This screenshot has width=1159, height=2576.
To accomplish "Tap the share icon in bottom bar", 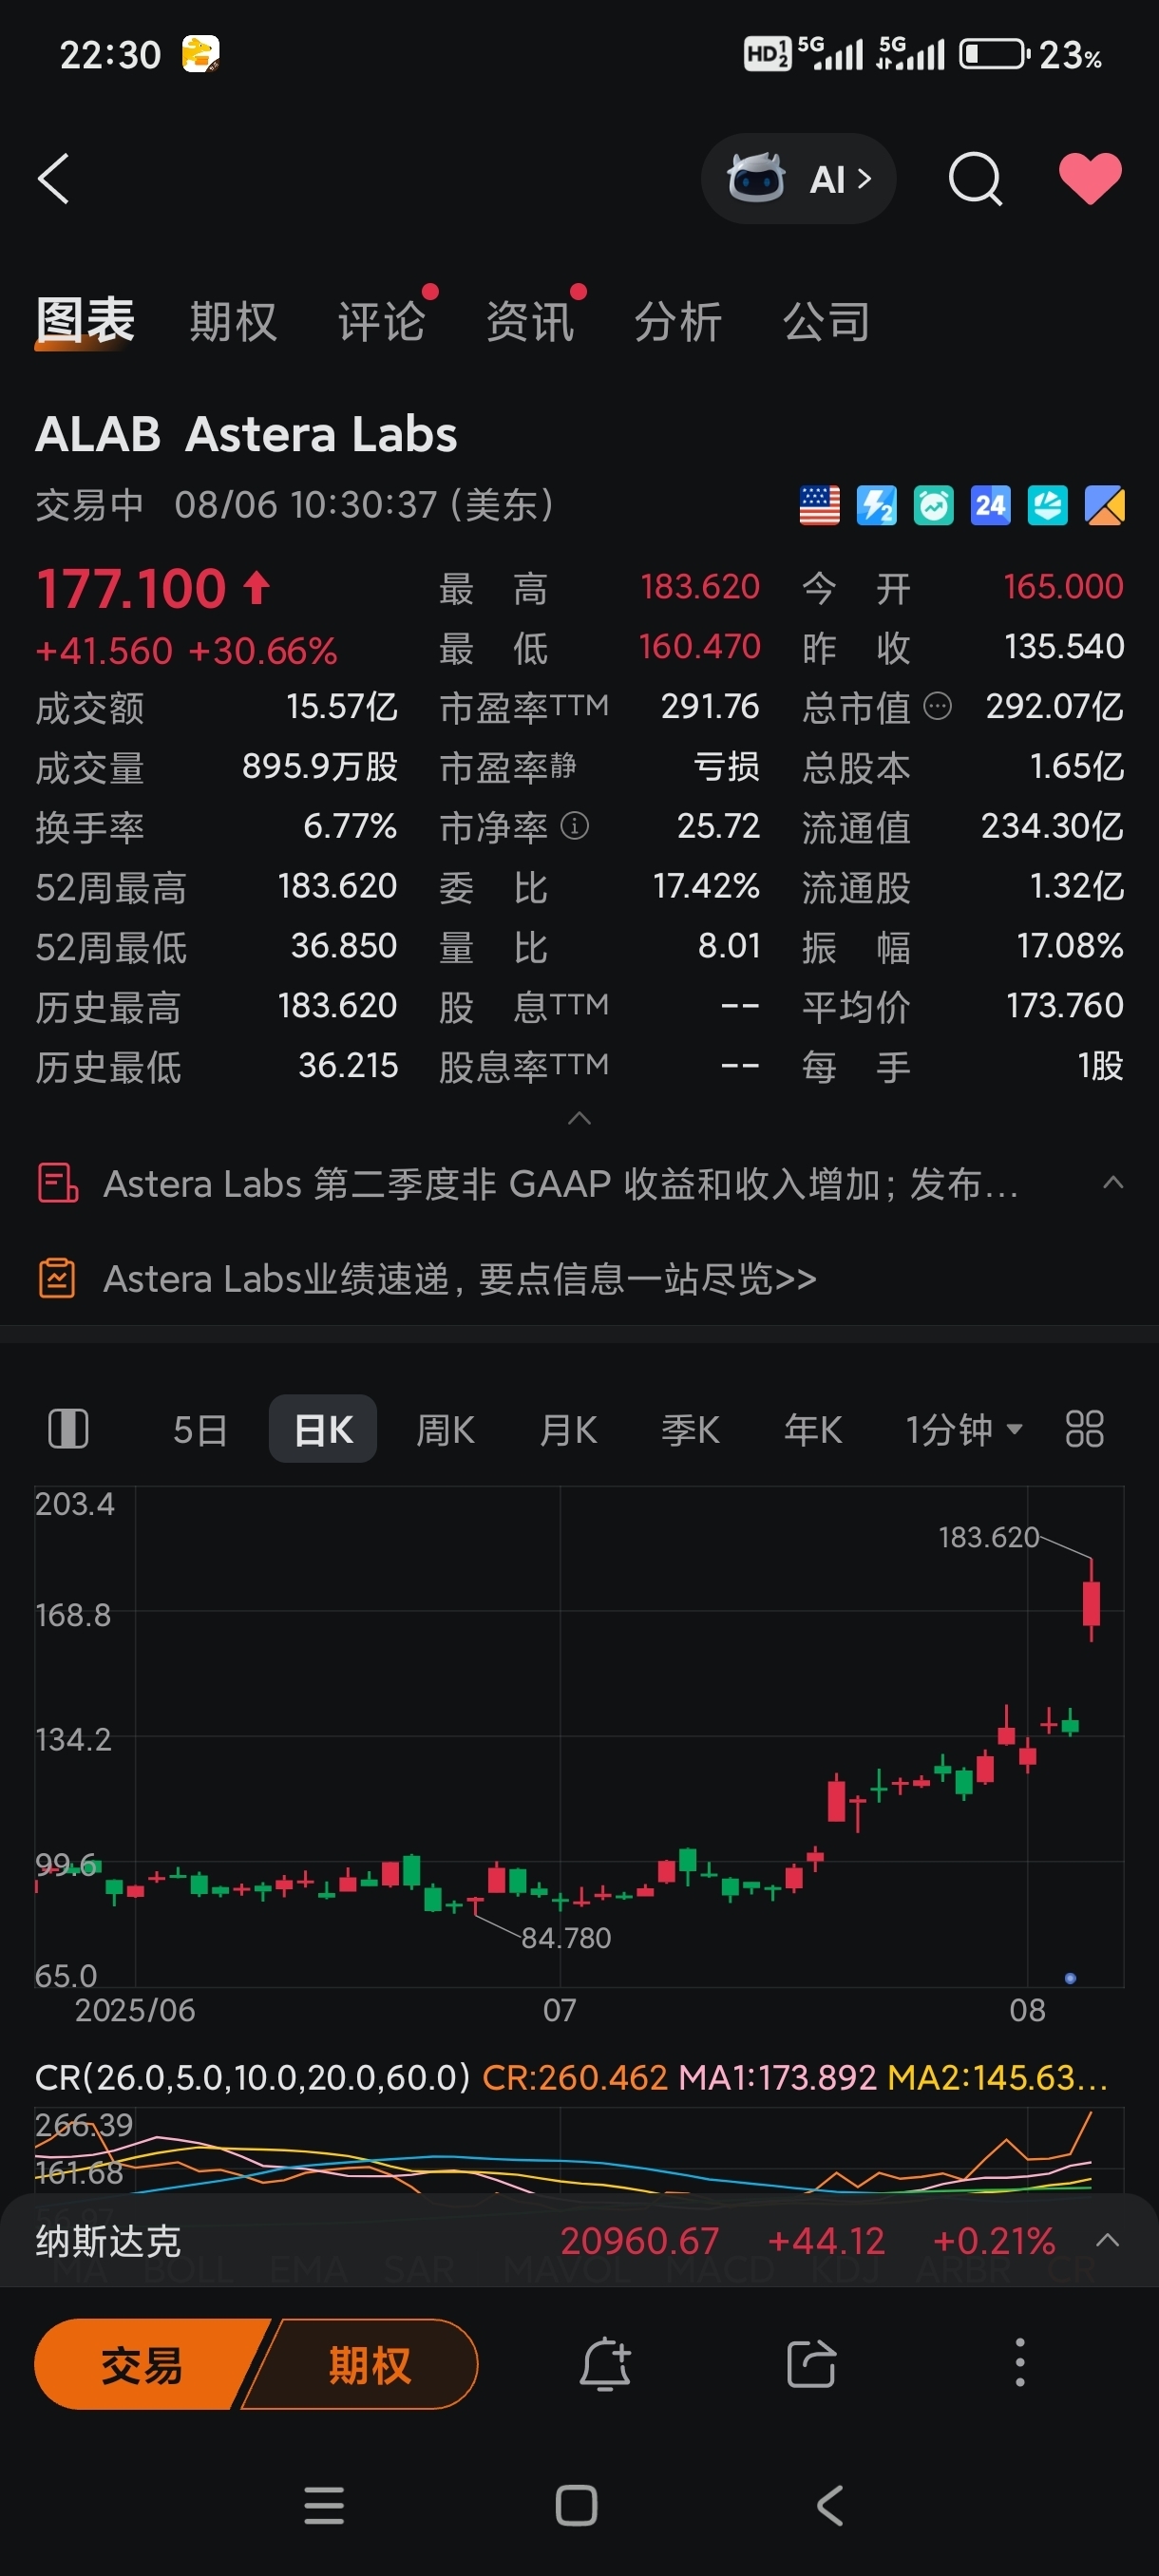I will [x=811, y=2364].
